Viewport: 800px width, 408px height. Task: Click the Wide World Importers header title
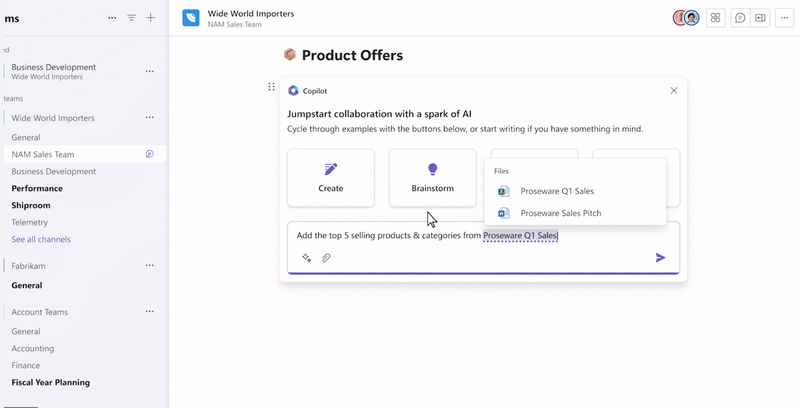pos(251,14)
